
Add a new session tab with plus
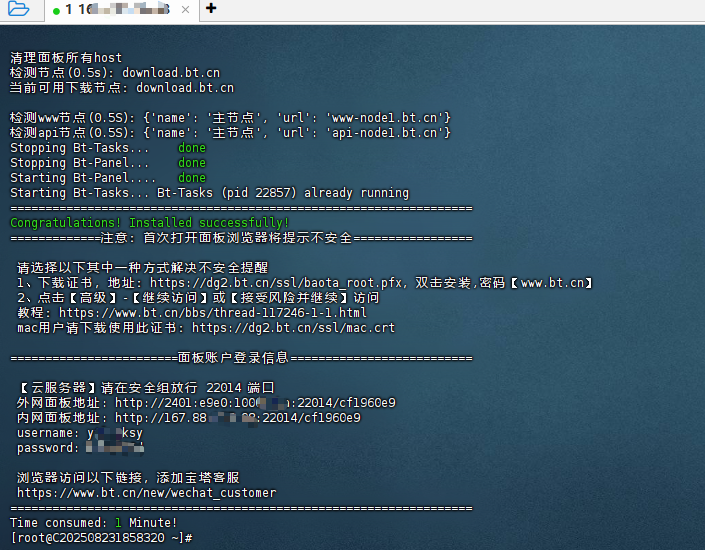[210, 10]
